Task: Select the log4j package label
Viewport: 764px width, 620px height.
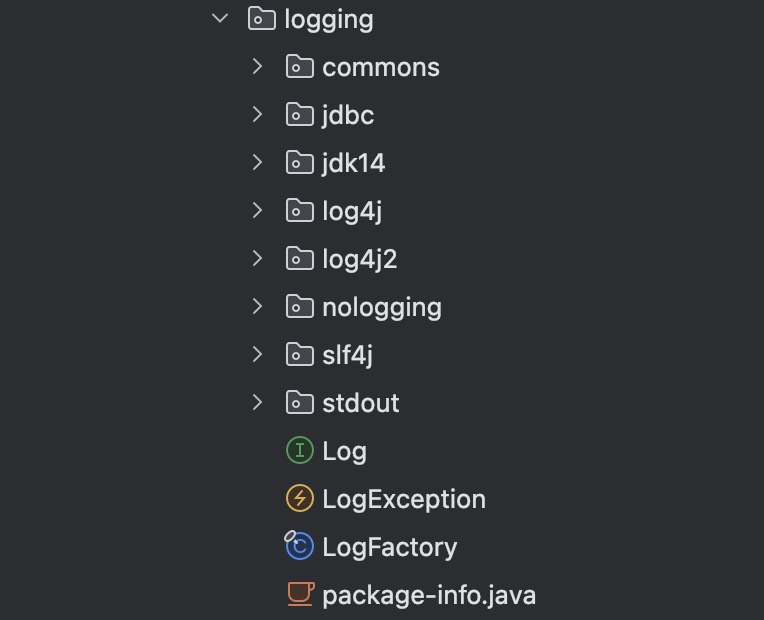Action: 352,211
